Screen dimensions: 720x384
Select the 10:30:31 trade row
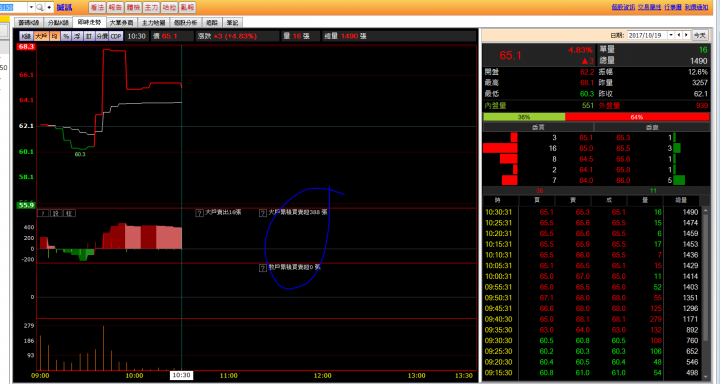click(x=592, y=212)
